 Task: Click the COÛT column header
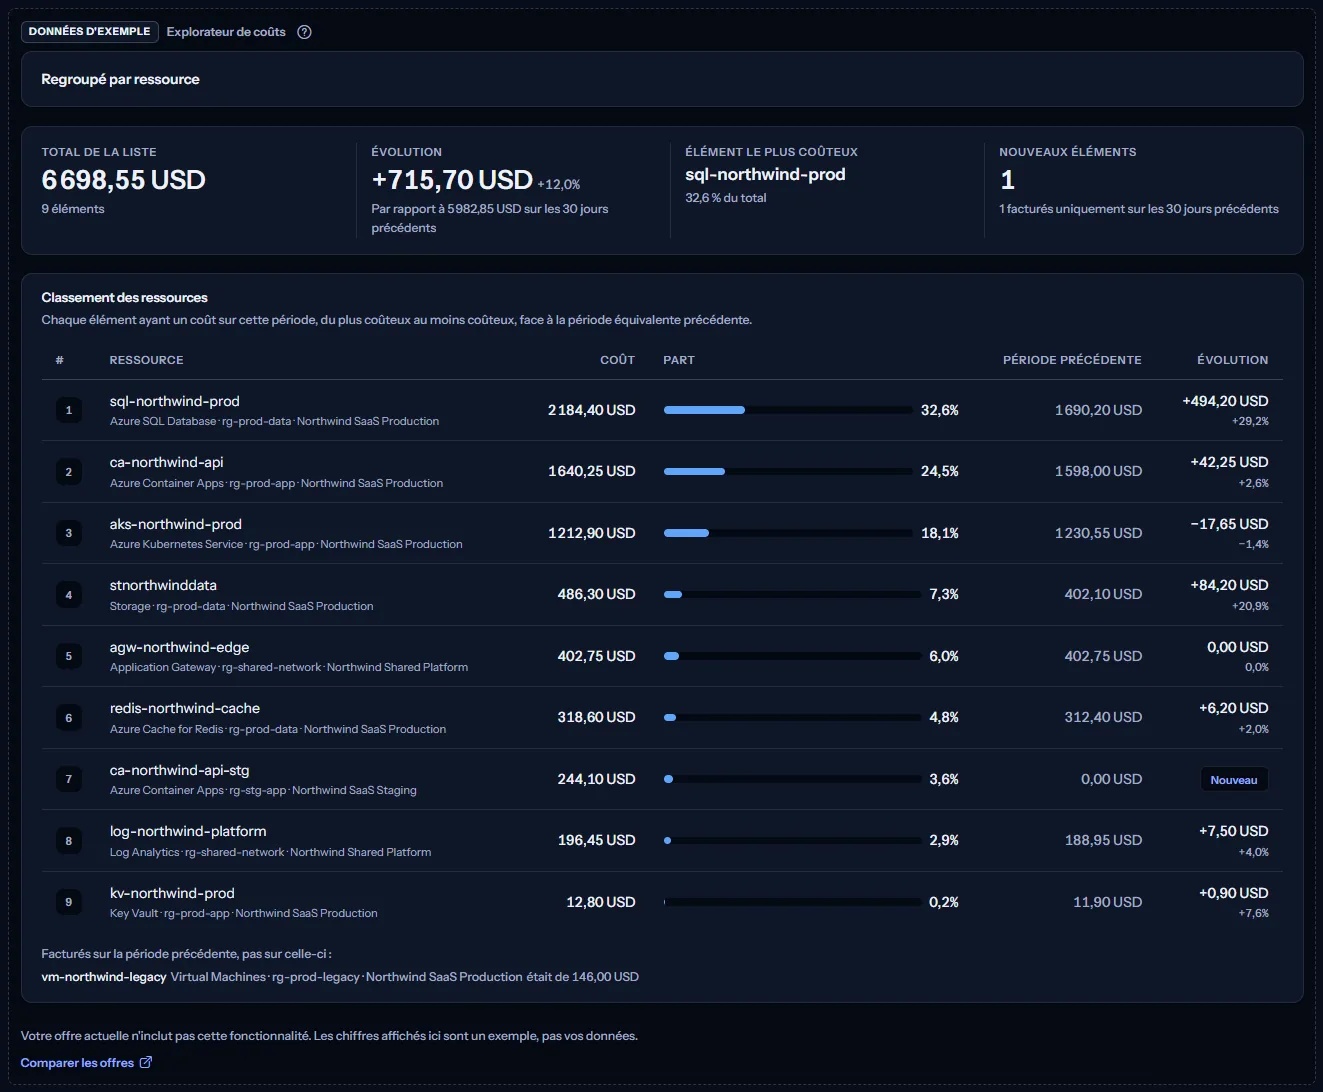[618, 360]
